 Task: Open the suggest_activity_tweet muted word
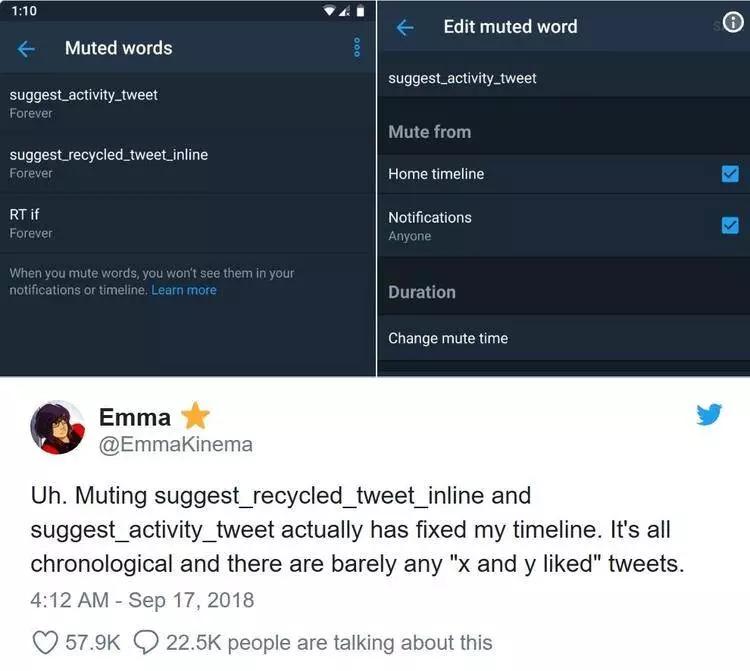[84, 103]
